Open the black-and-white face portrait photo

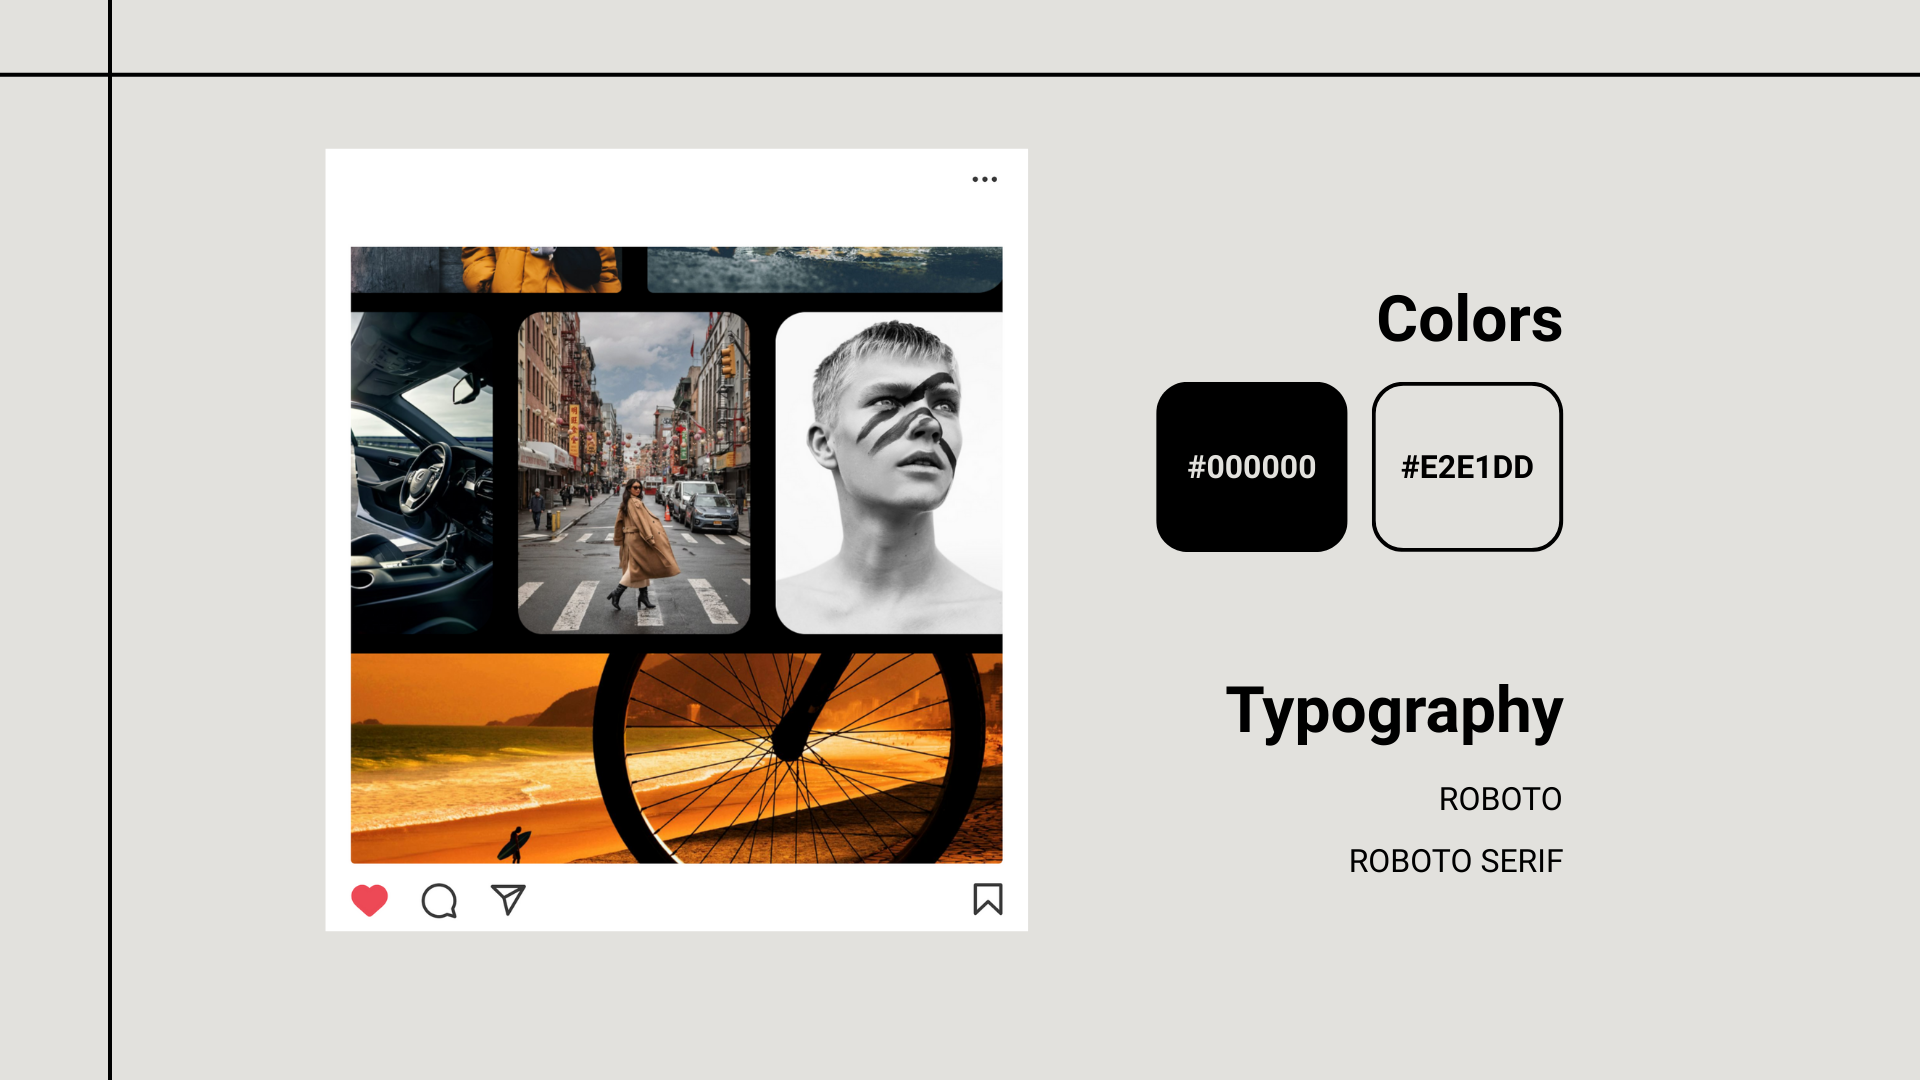point(889,472)
